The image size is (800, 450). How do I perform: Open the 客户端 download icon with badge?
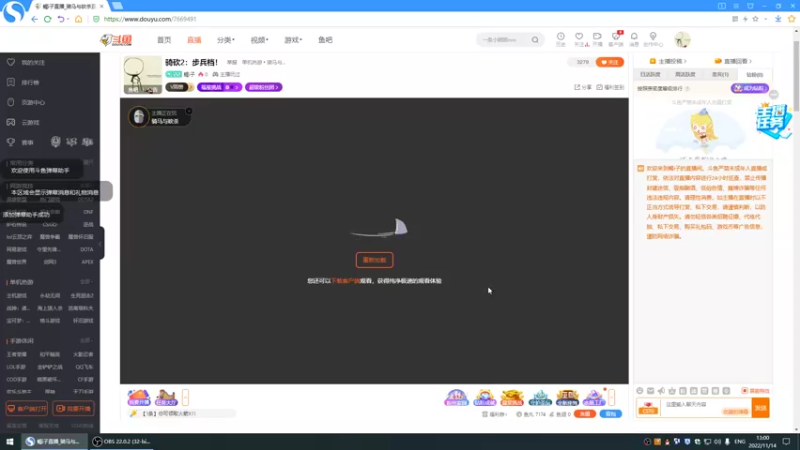[x=616, y=39]
